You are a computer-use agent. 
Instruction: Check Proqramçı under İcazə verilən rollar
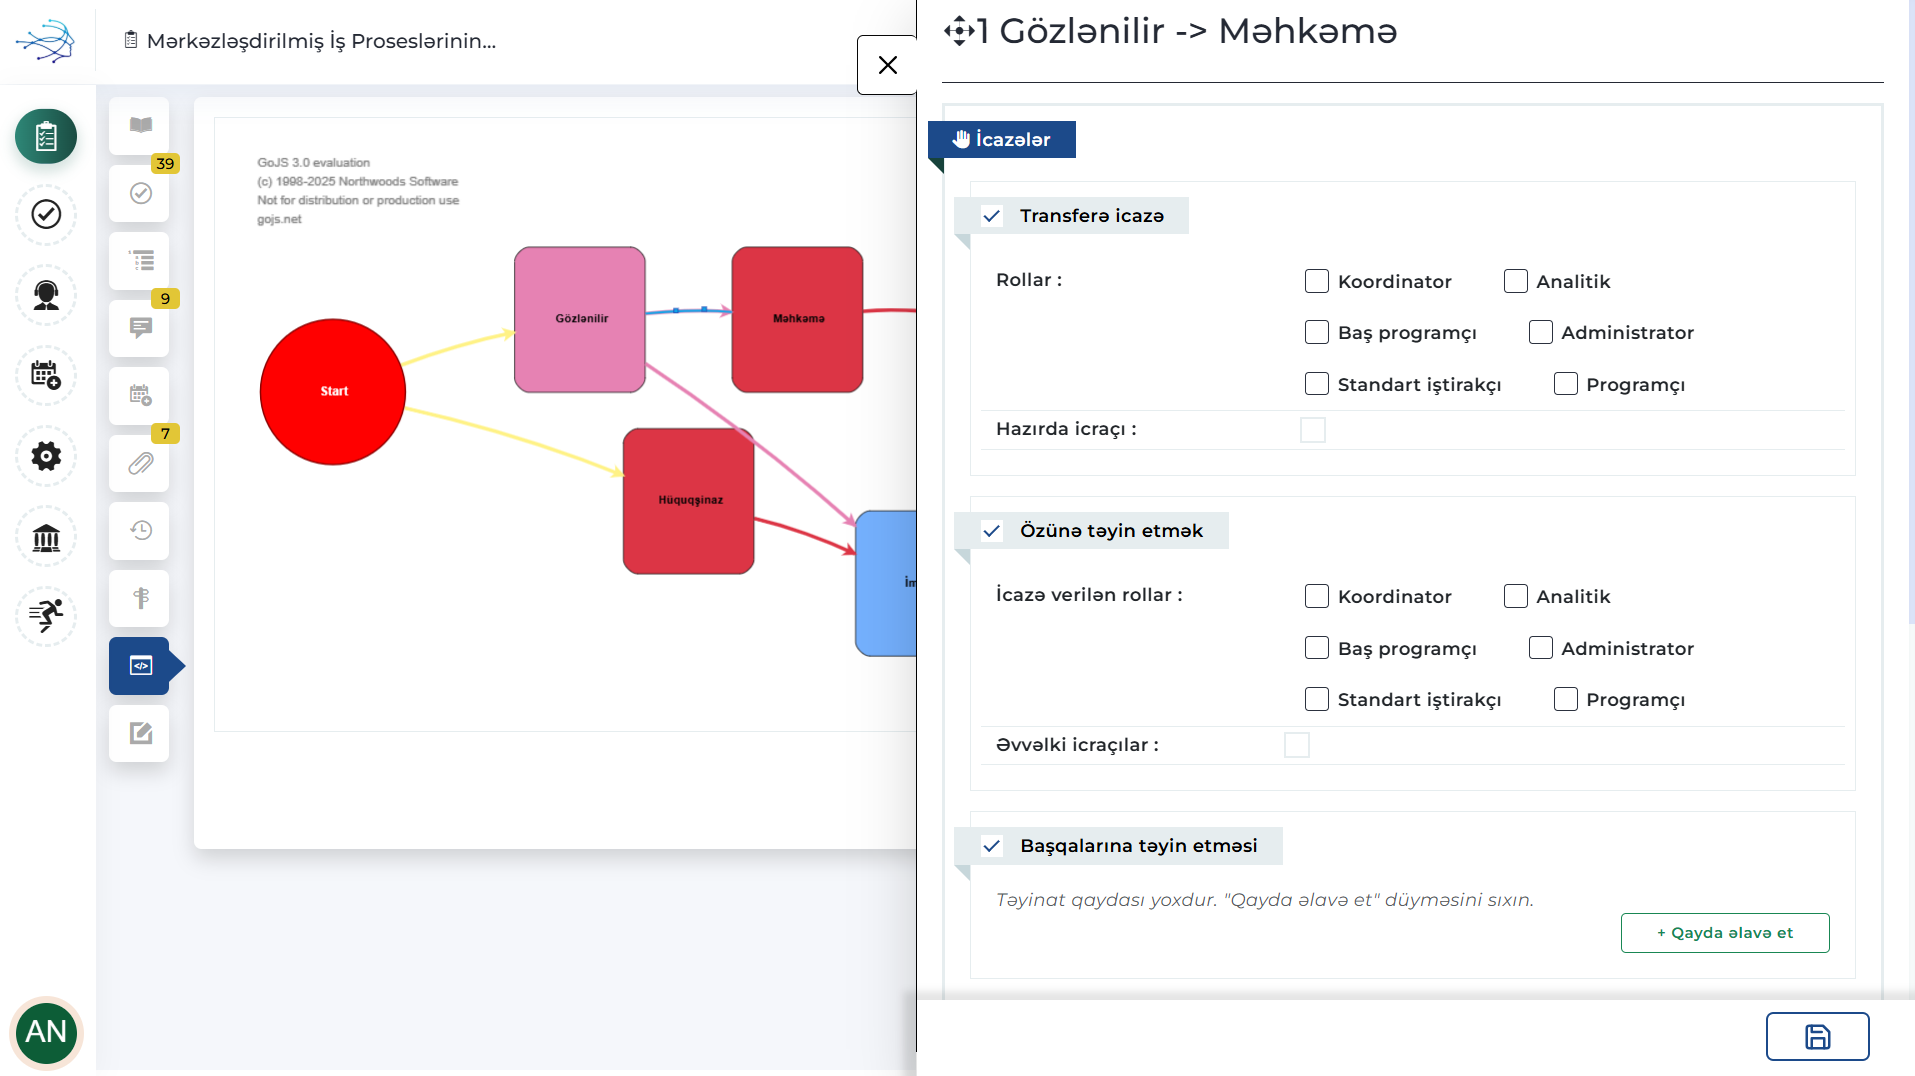[x=1566, y=699]
